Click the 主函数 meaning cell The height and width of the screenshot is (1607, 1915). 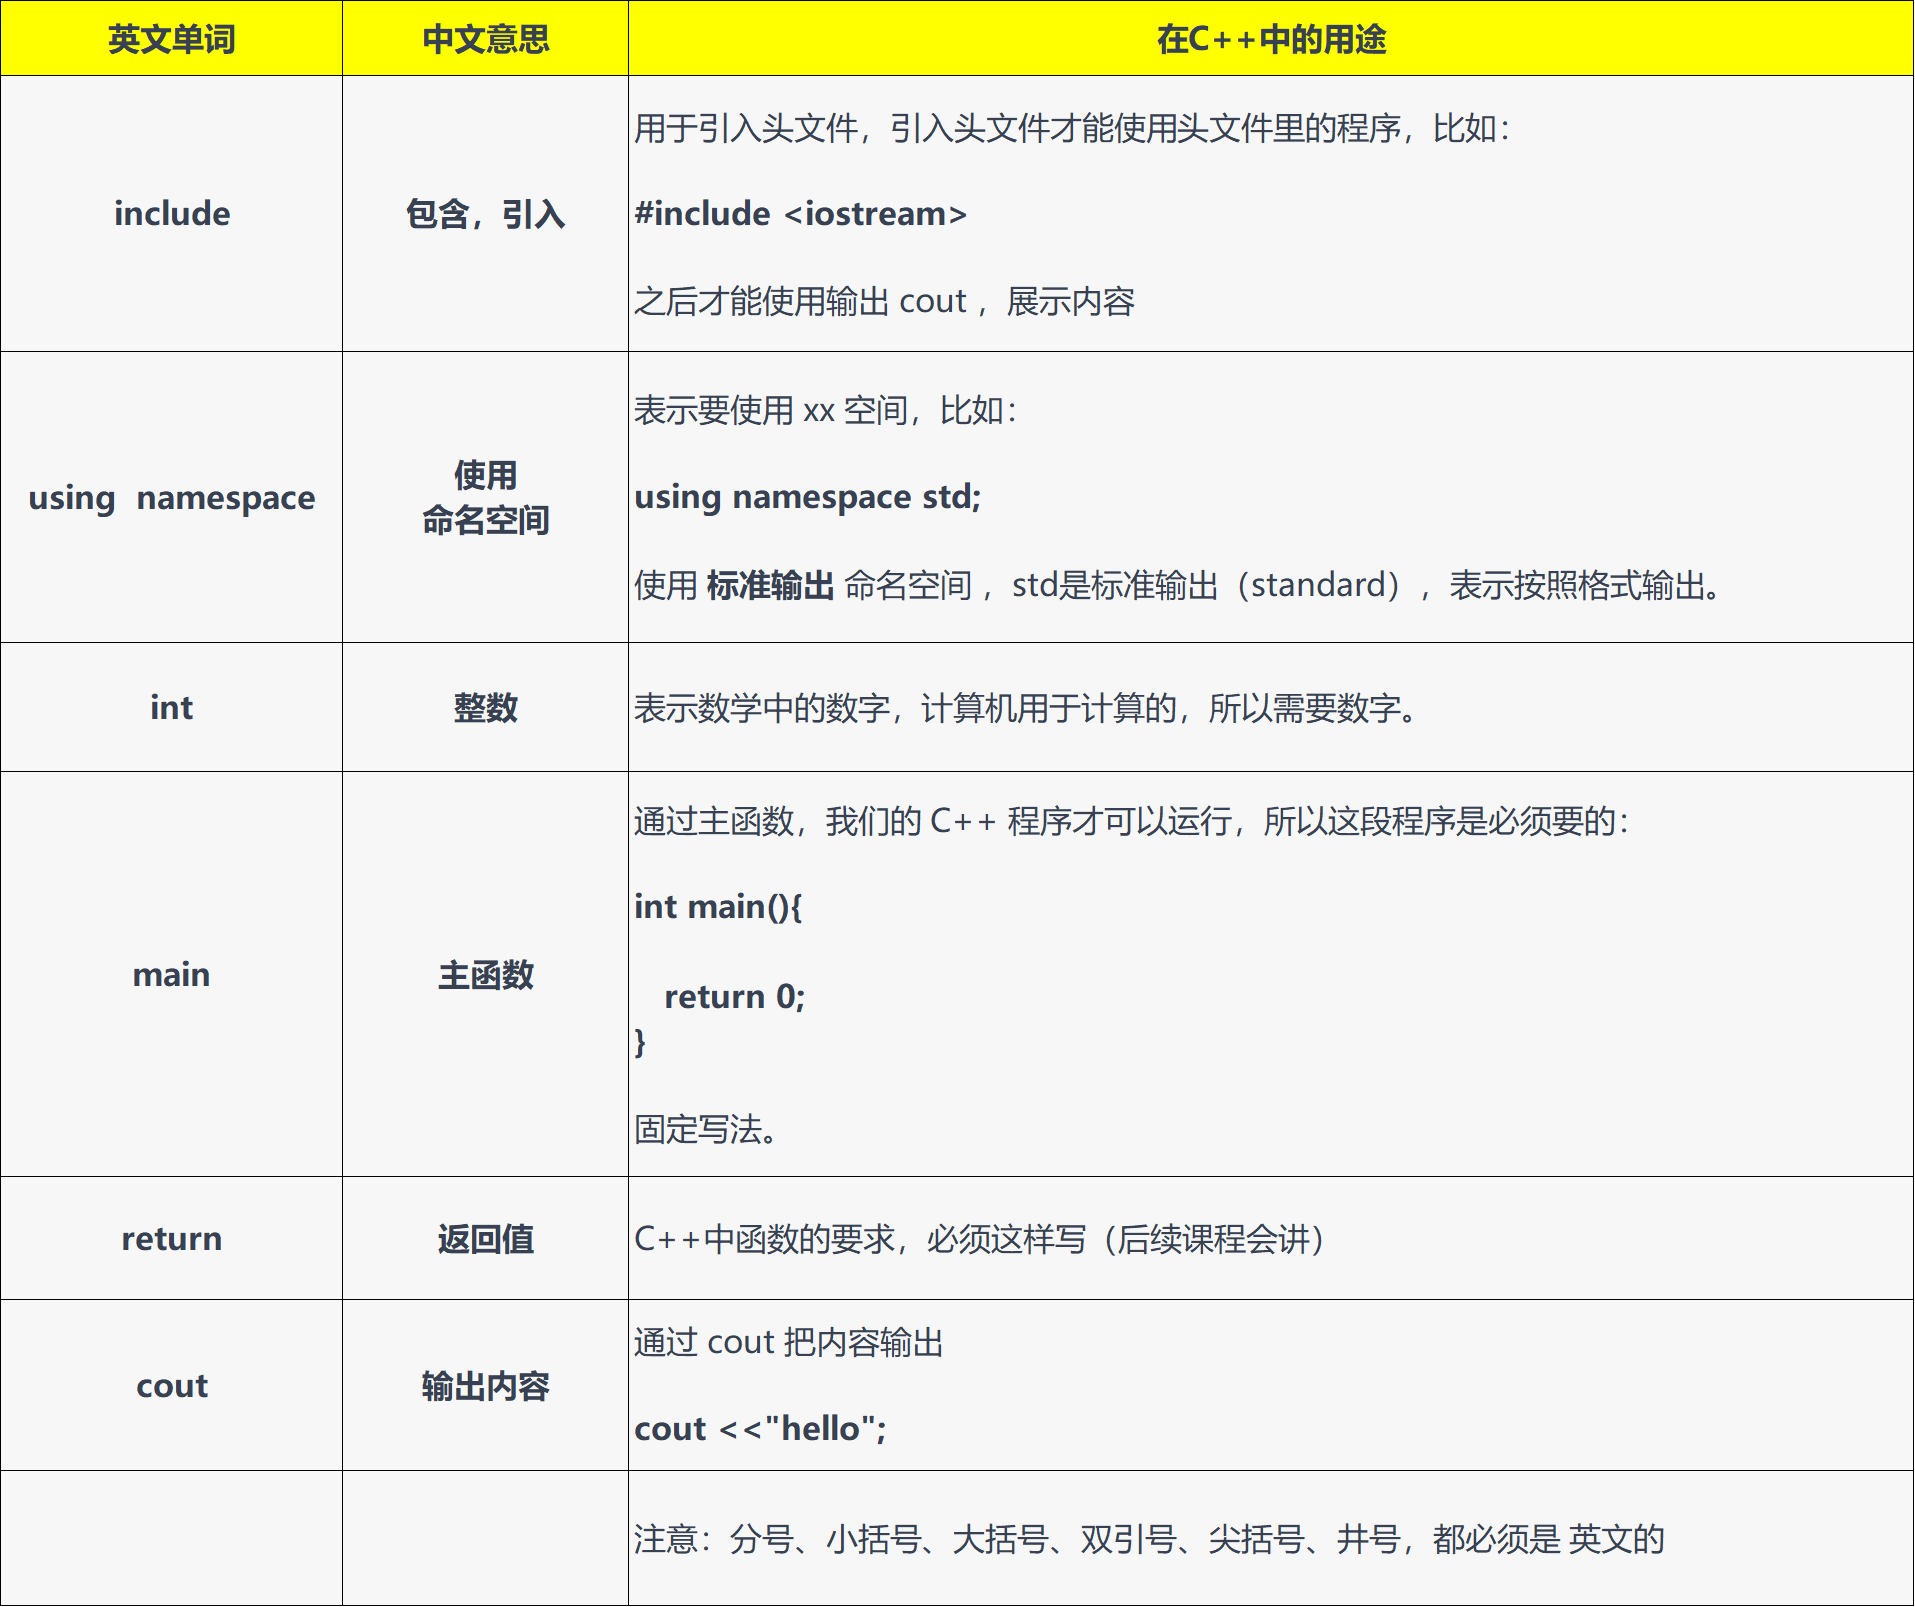[485, 975]
